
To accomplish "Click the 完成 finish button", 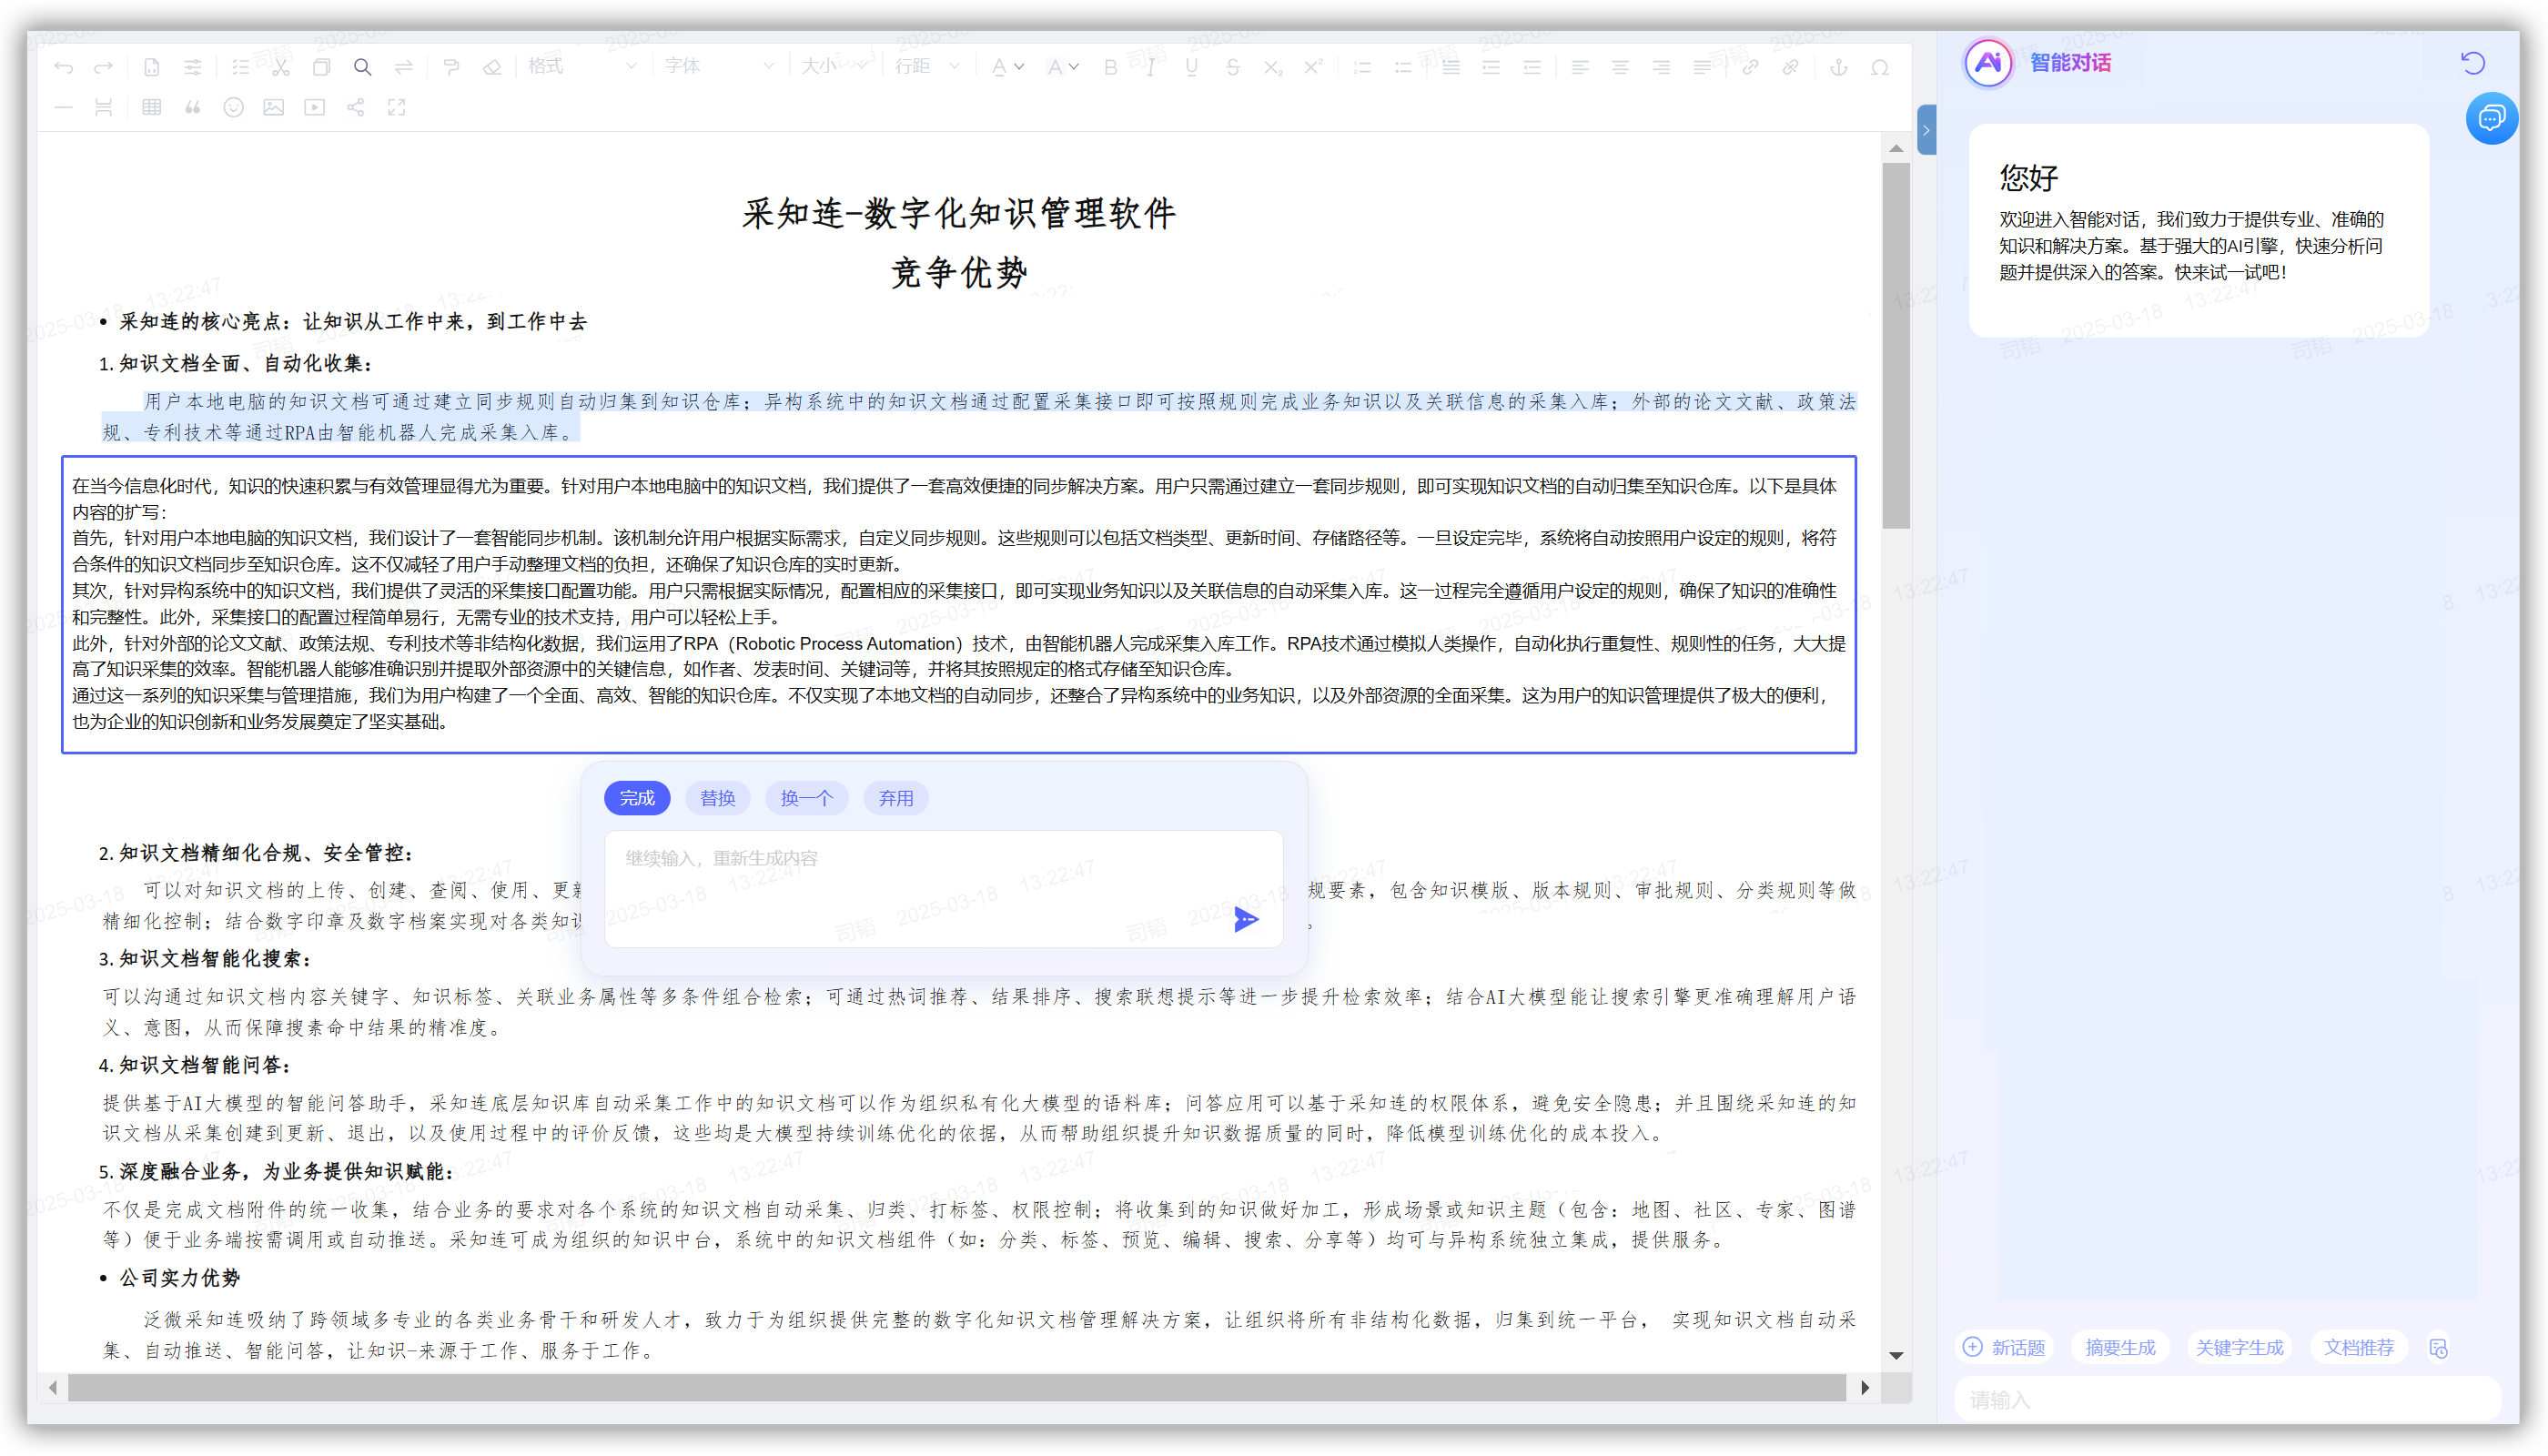I will tap(637, 798).
